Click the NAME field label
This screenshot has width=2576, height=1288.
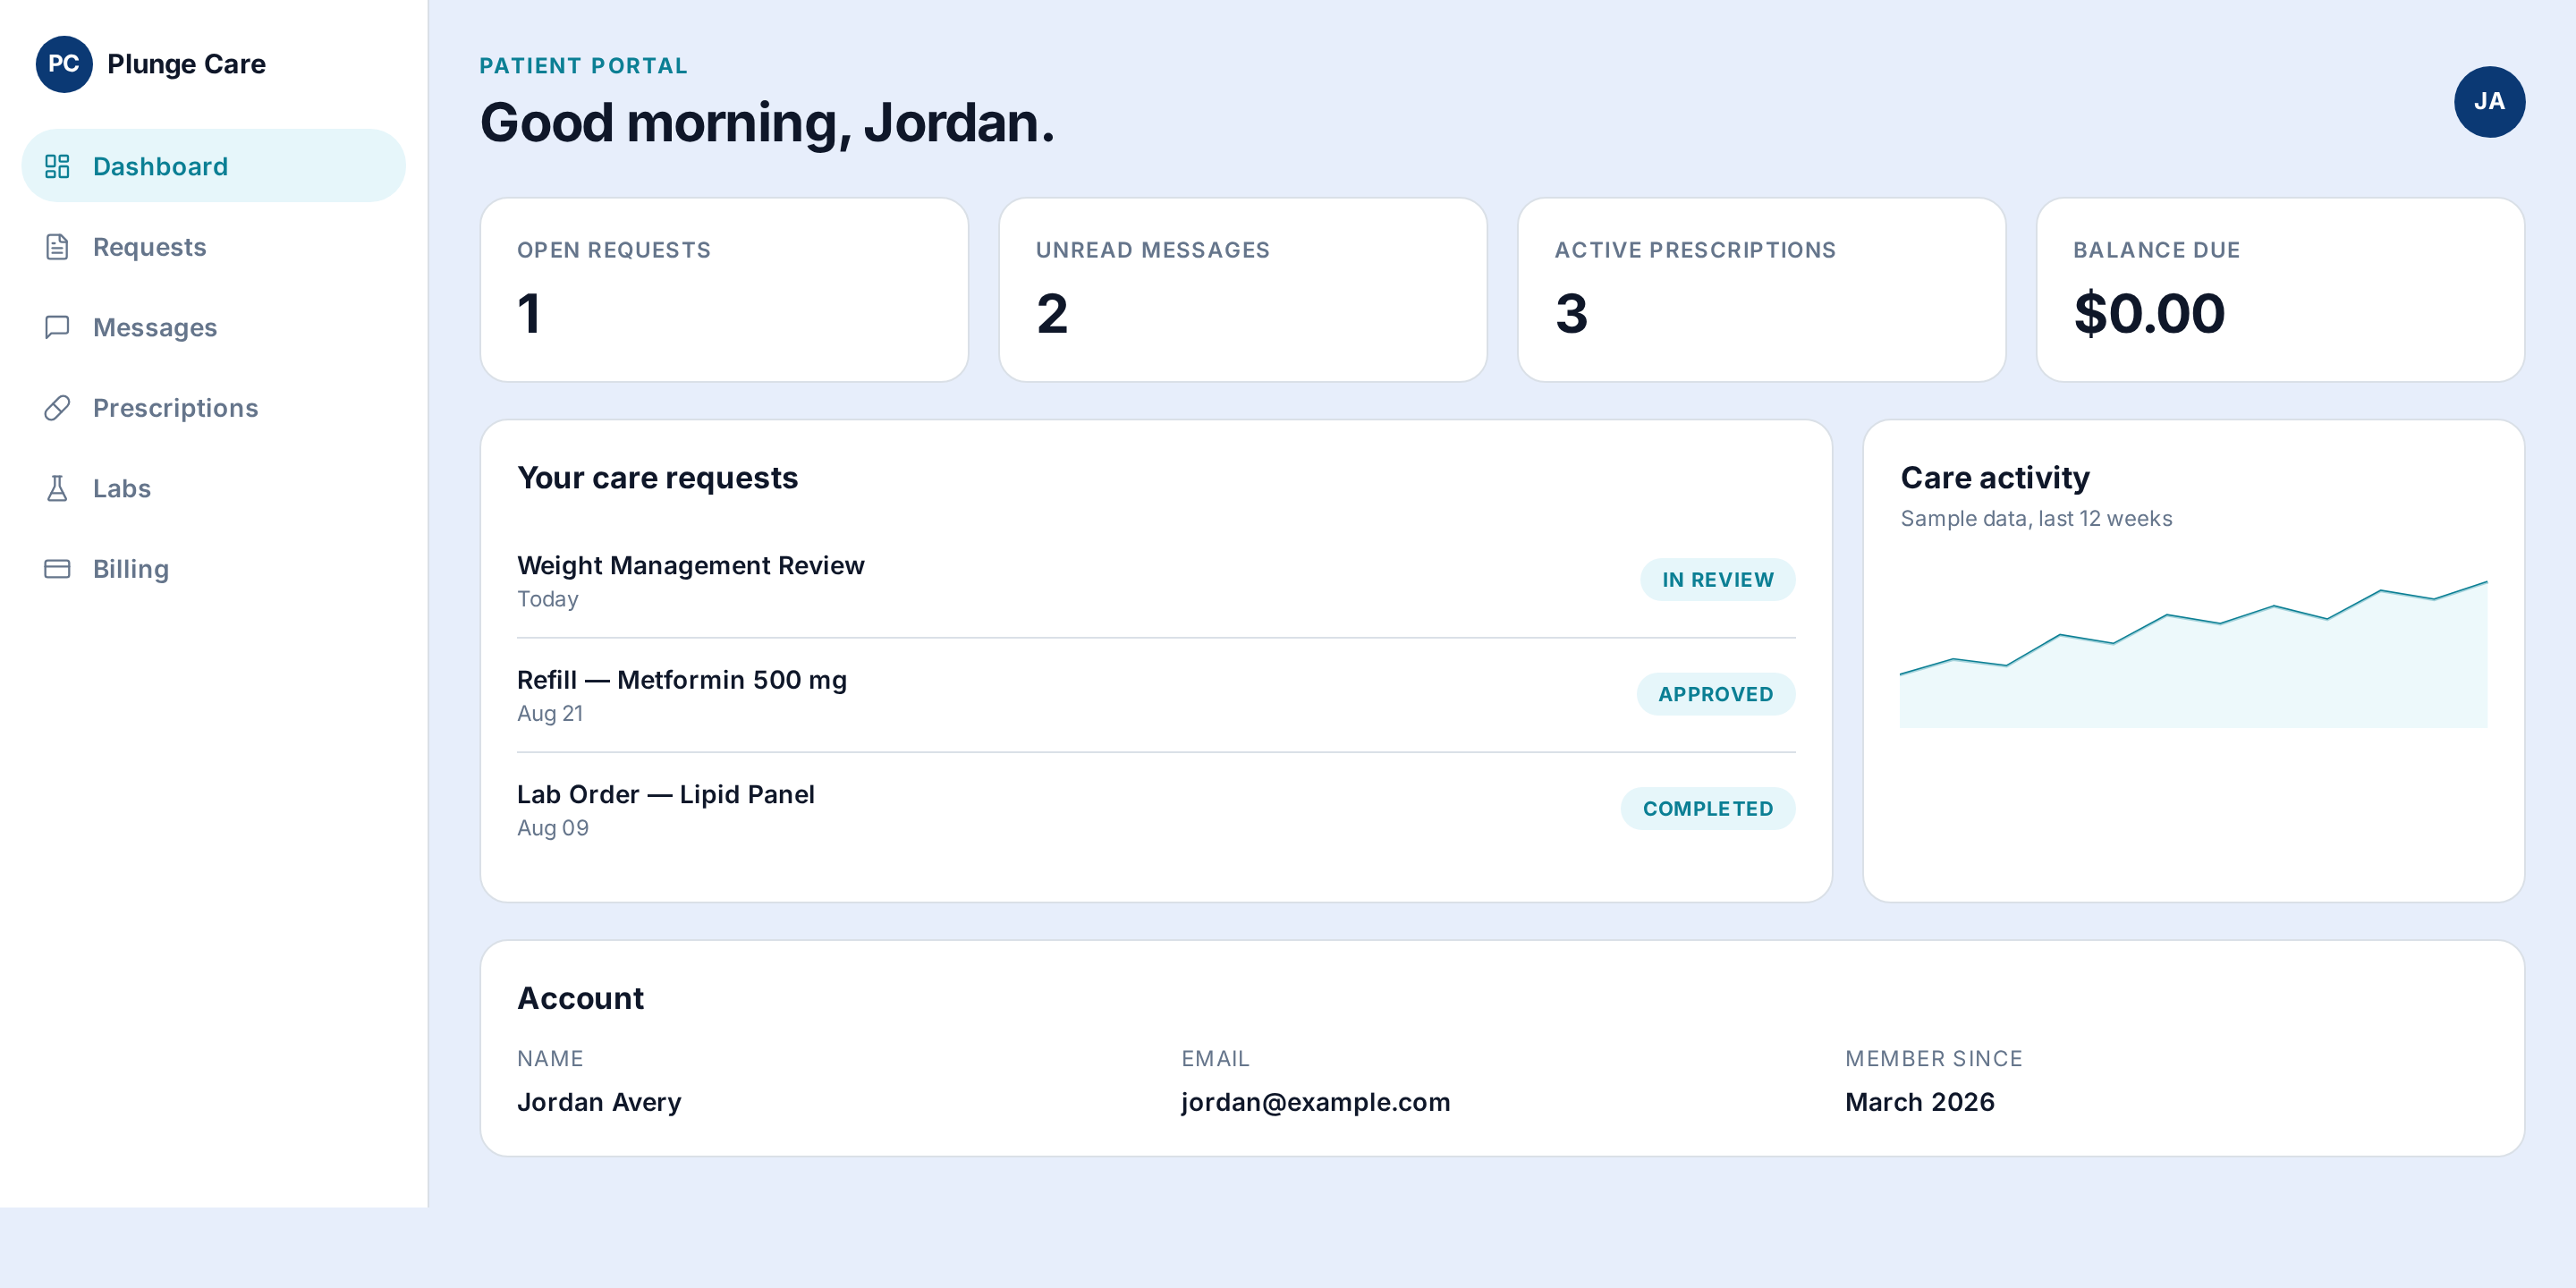pos(550,1058)
